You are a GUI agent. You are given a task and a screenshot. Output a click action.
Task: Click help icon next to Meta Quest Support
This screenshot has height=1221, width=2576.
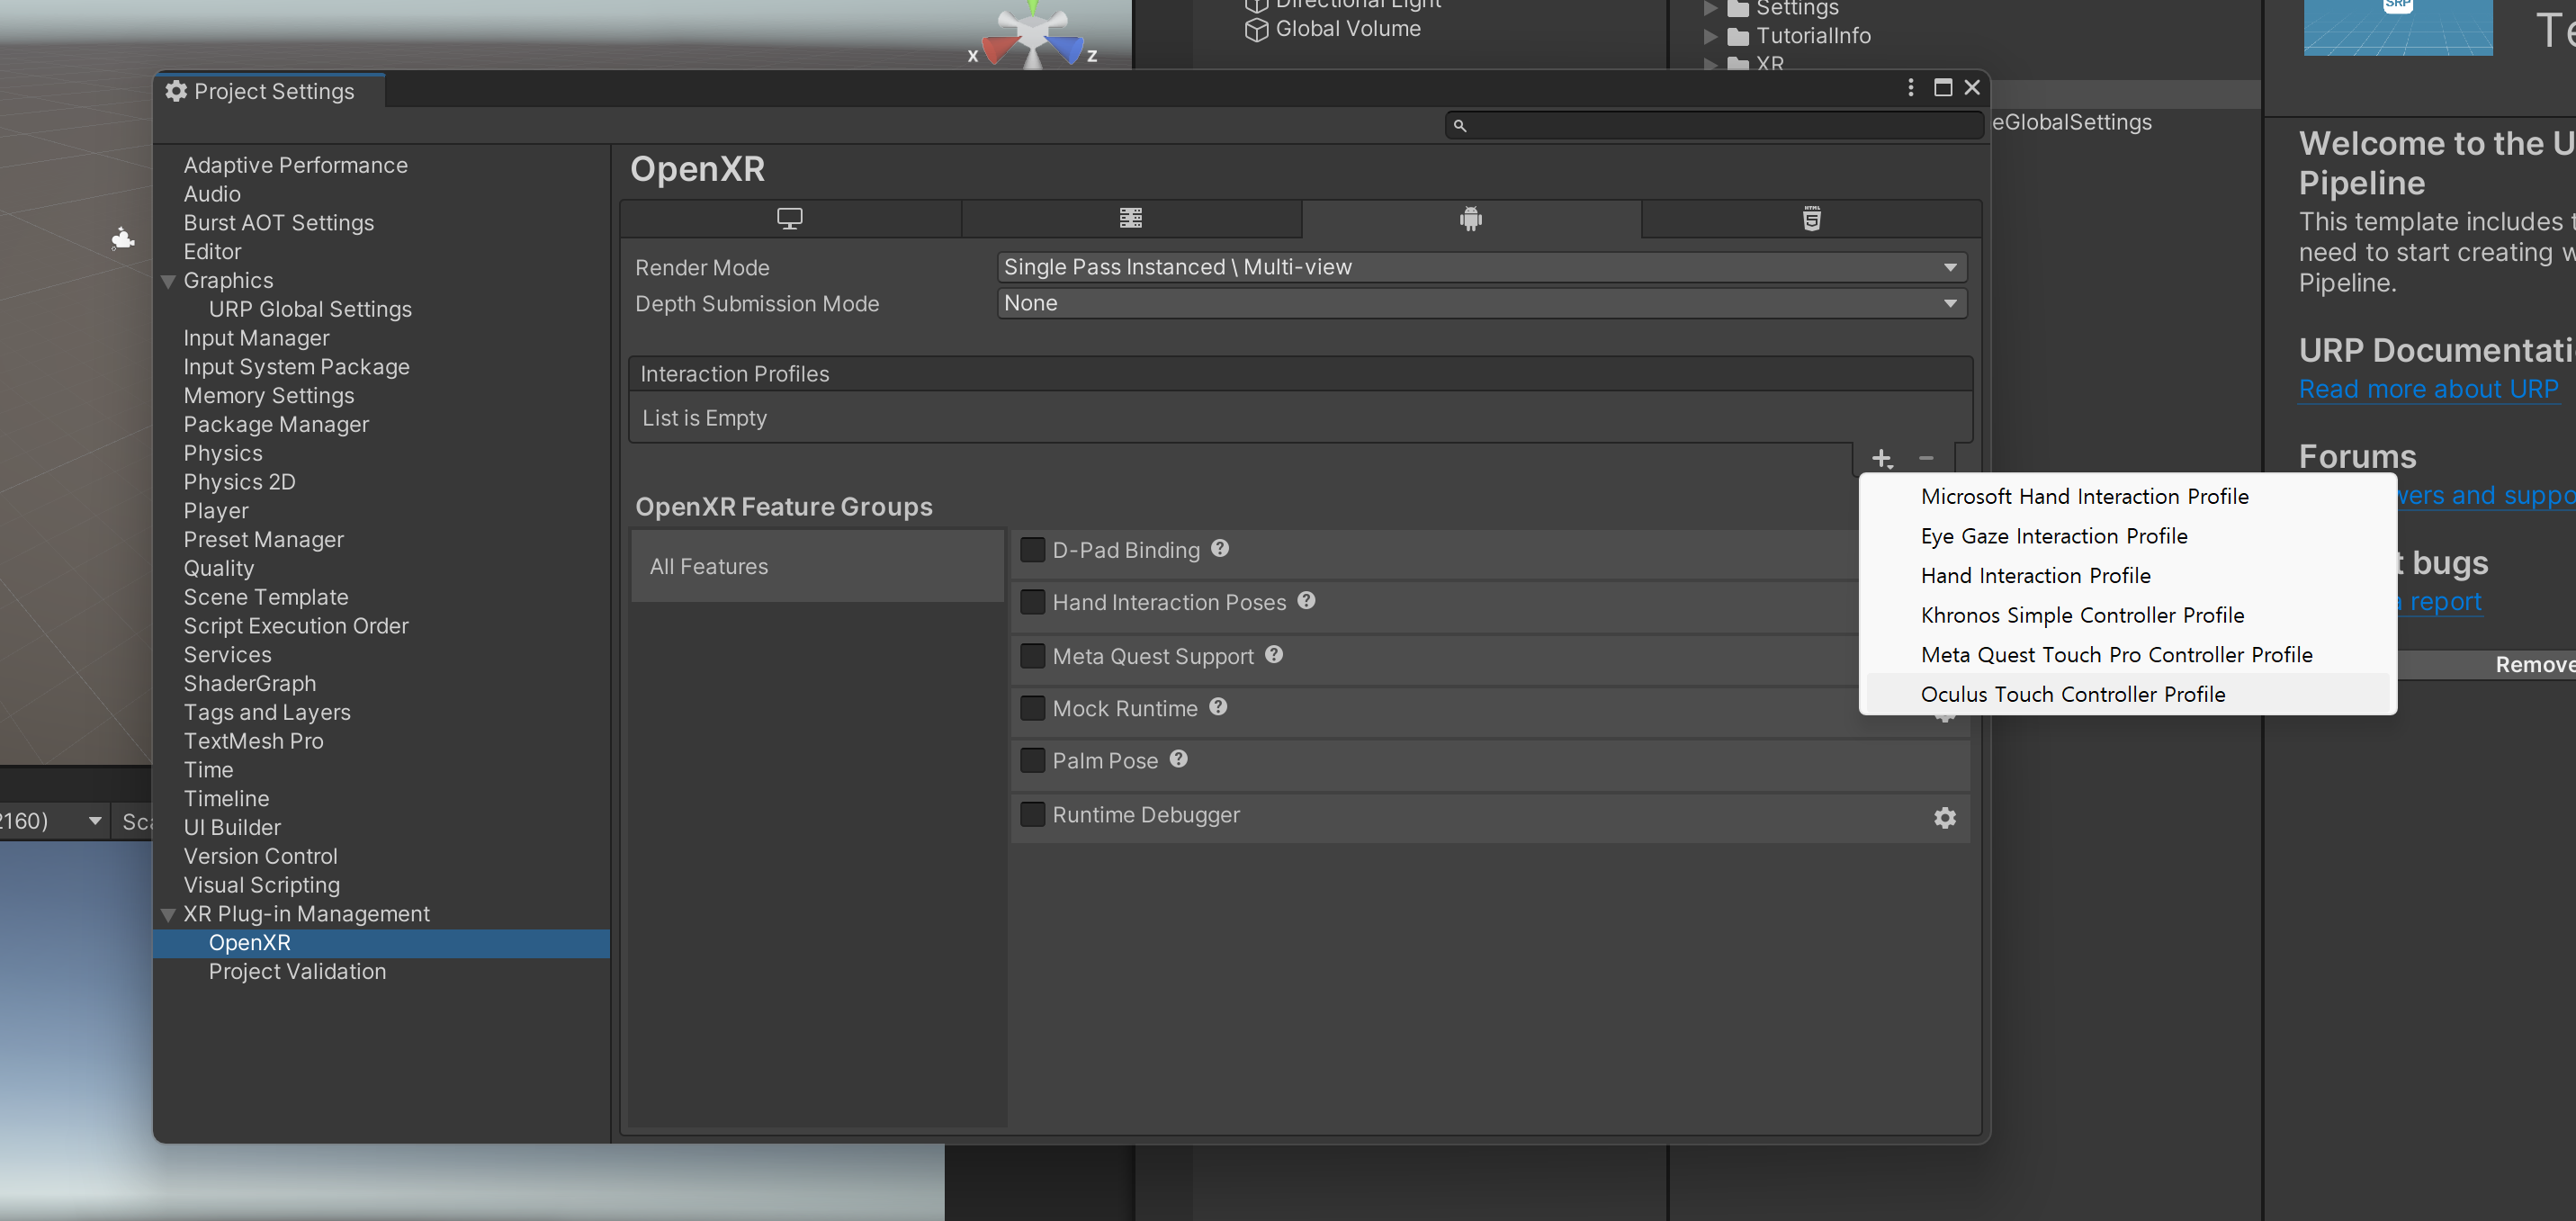point(1273,654)
